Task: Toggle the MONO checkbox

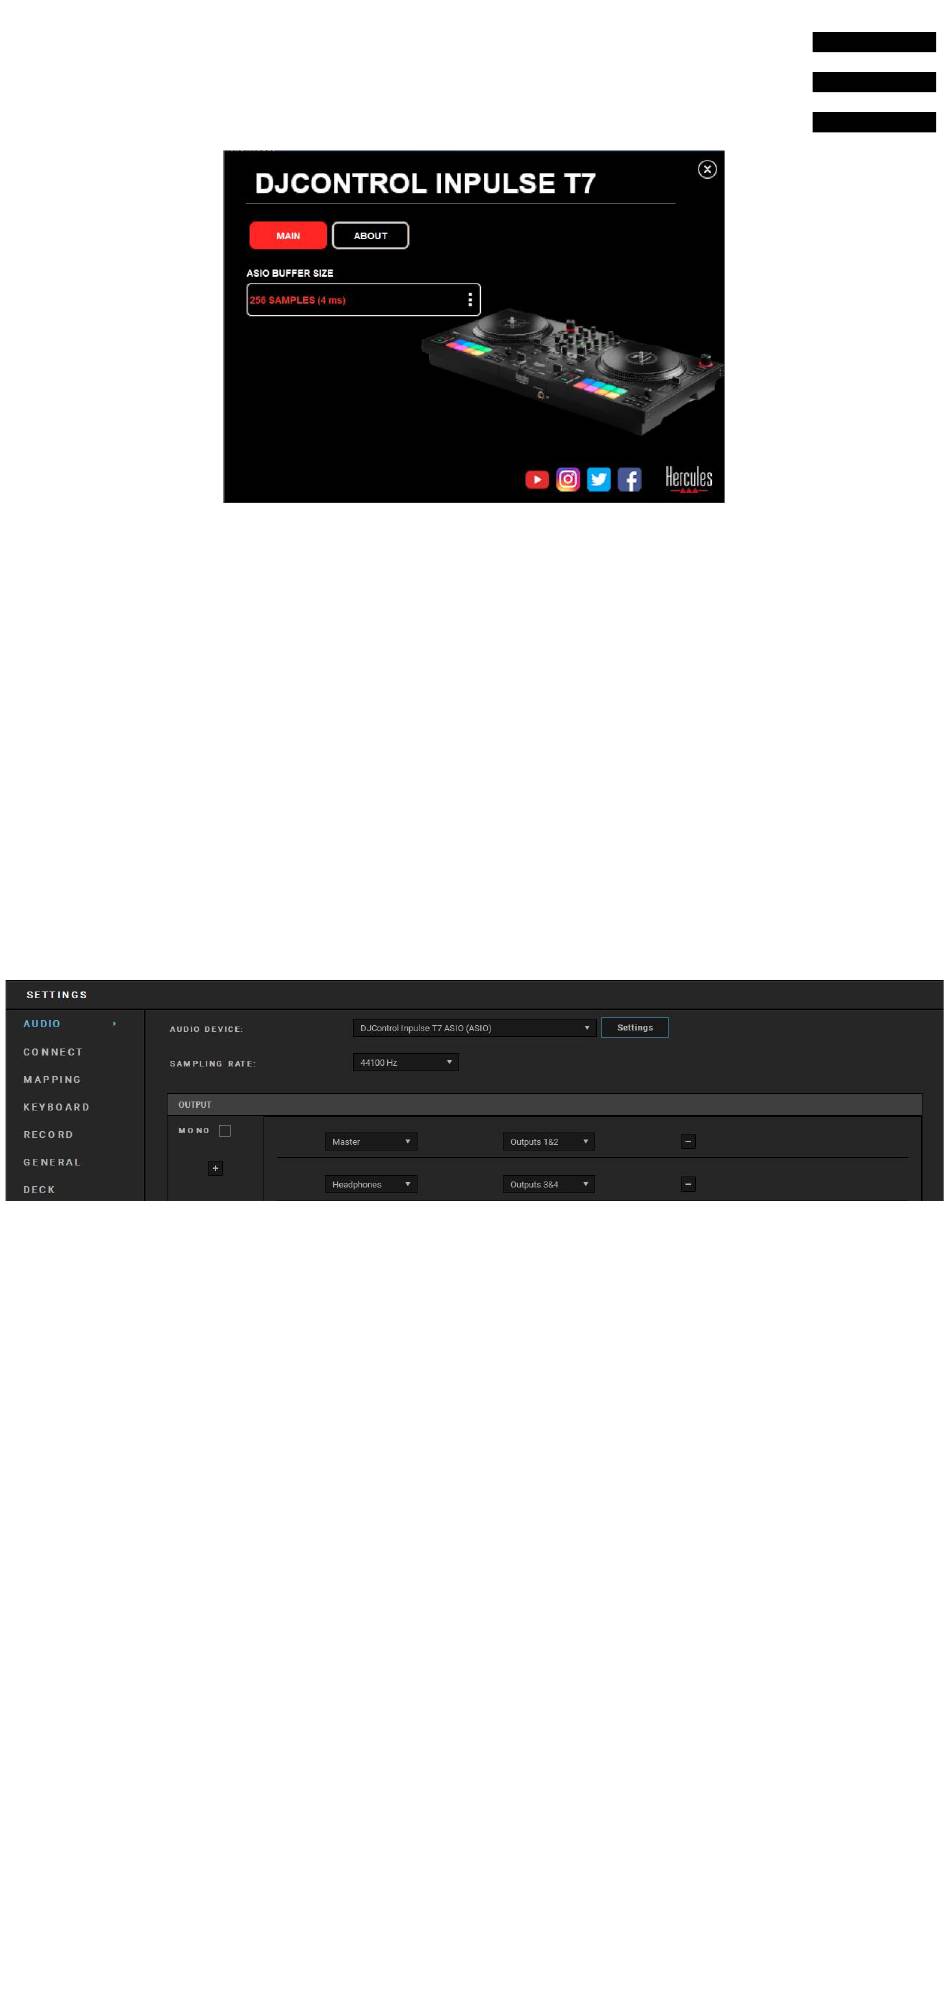Action: tap(225, 1131)
